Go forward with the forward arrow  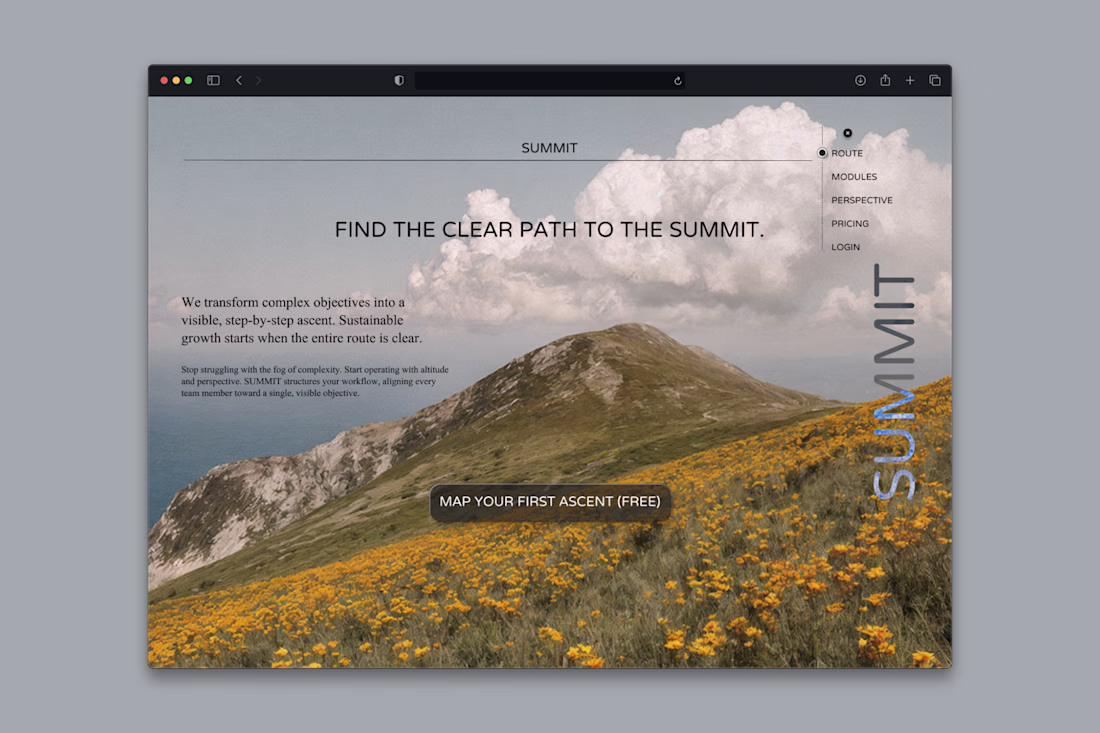click(x=259, y=81)
